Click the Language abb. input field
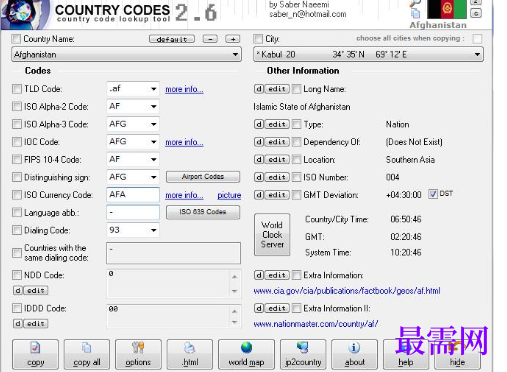Image resolution: width=507 pixels, height=372 pixels. tap(133, 212)
